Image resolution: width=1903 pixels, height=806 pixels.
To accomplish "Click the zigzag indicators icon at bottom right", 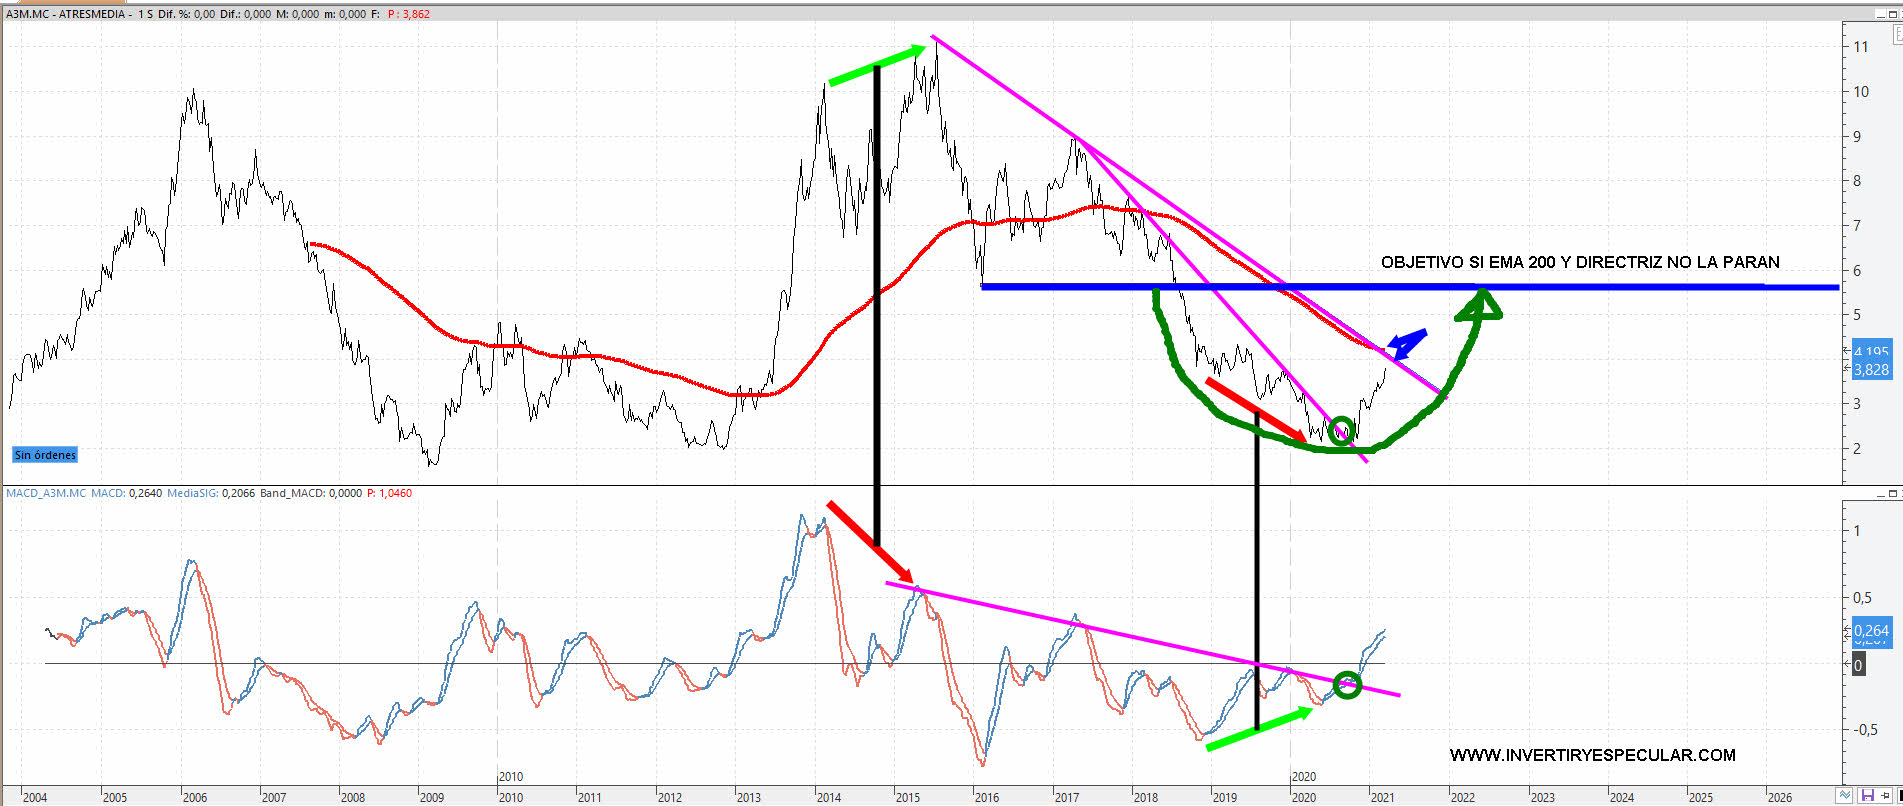I will [1846, 796].
